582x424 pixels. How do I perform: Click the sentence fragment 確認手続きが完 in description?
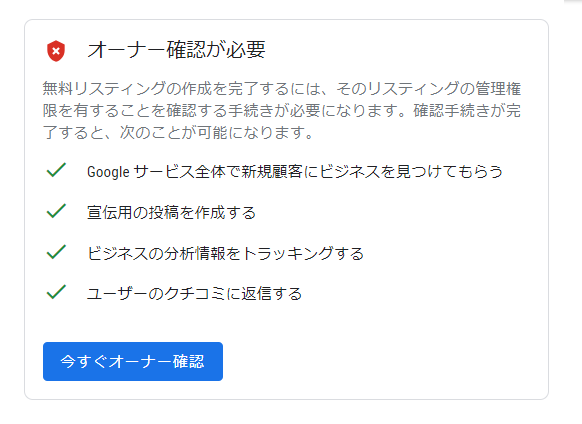coord(467,111)
